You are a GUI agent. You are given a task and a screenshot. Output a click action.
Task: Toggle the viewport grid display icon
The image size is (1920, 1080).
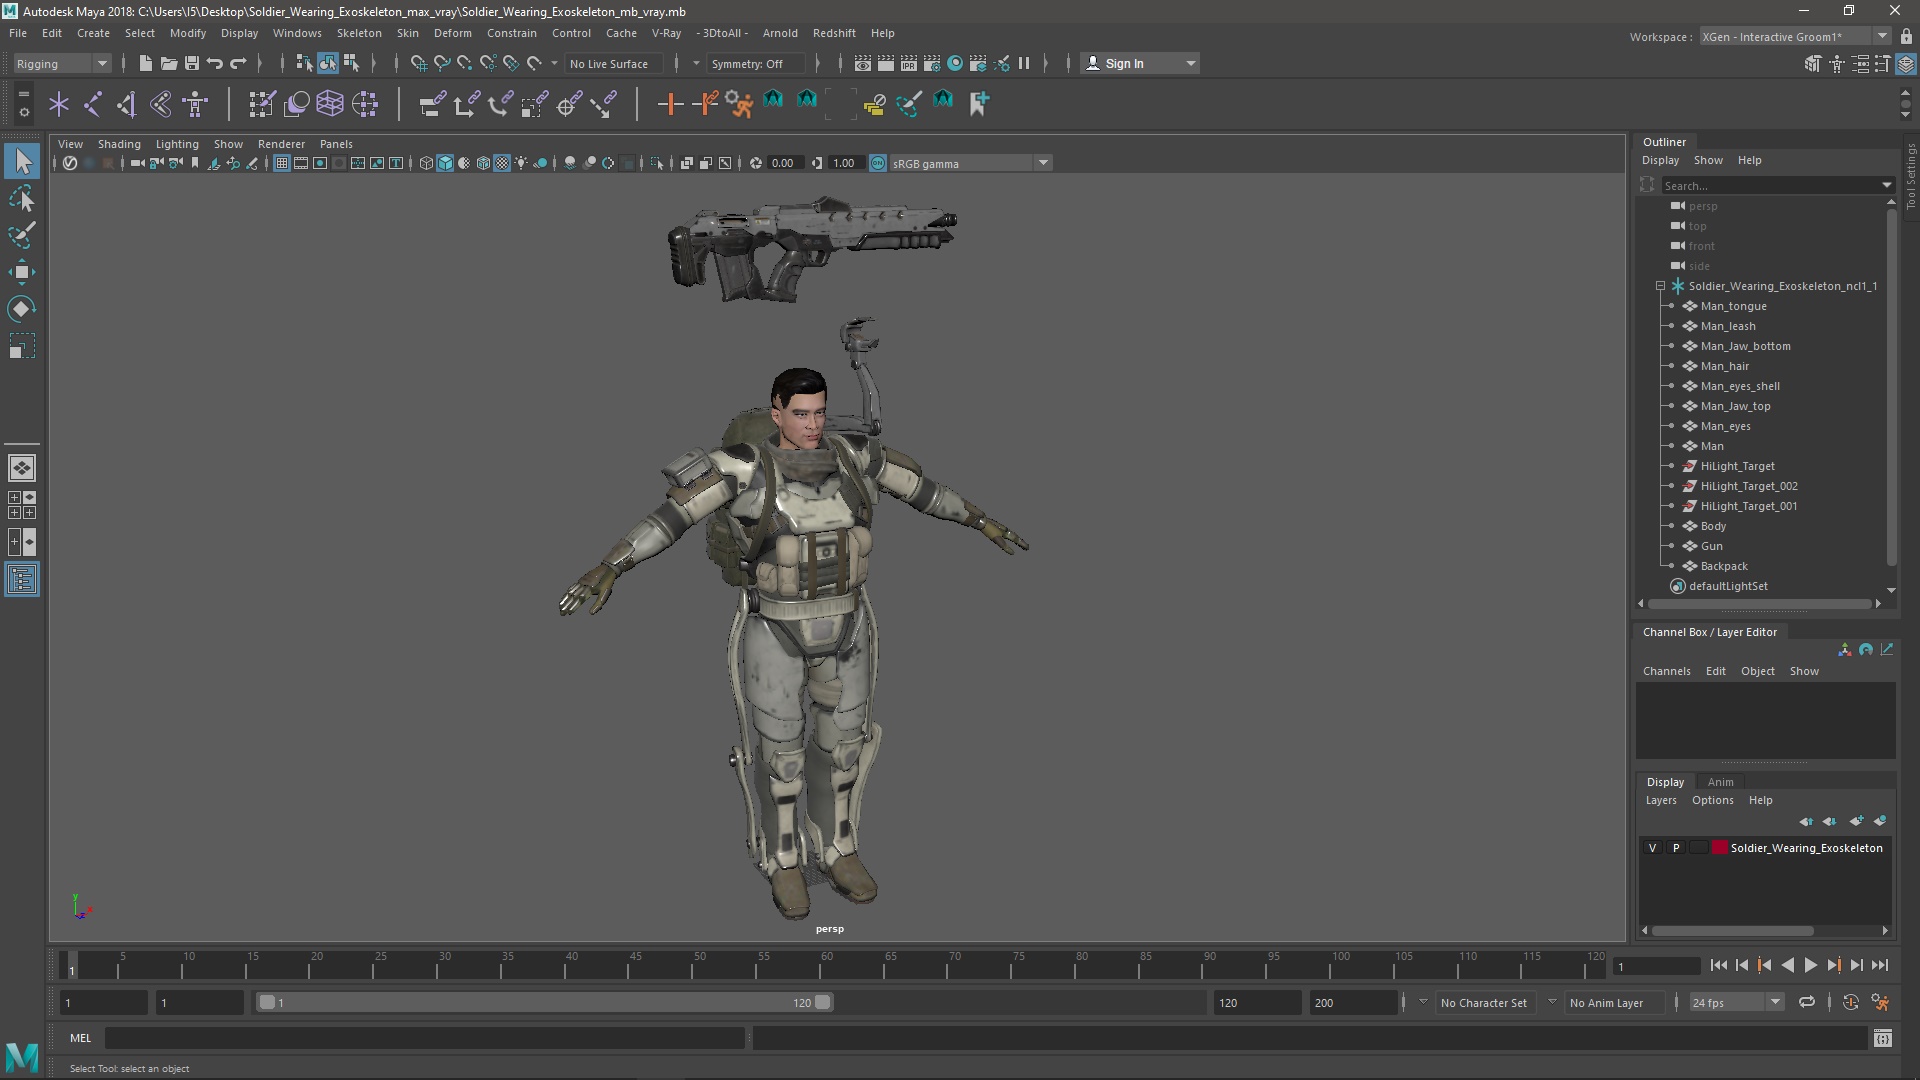coord(282,163)
